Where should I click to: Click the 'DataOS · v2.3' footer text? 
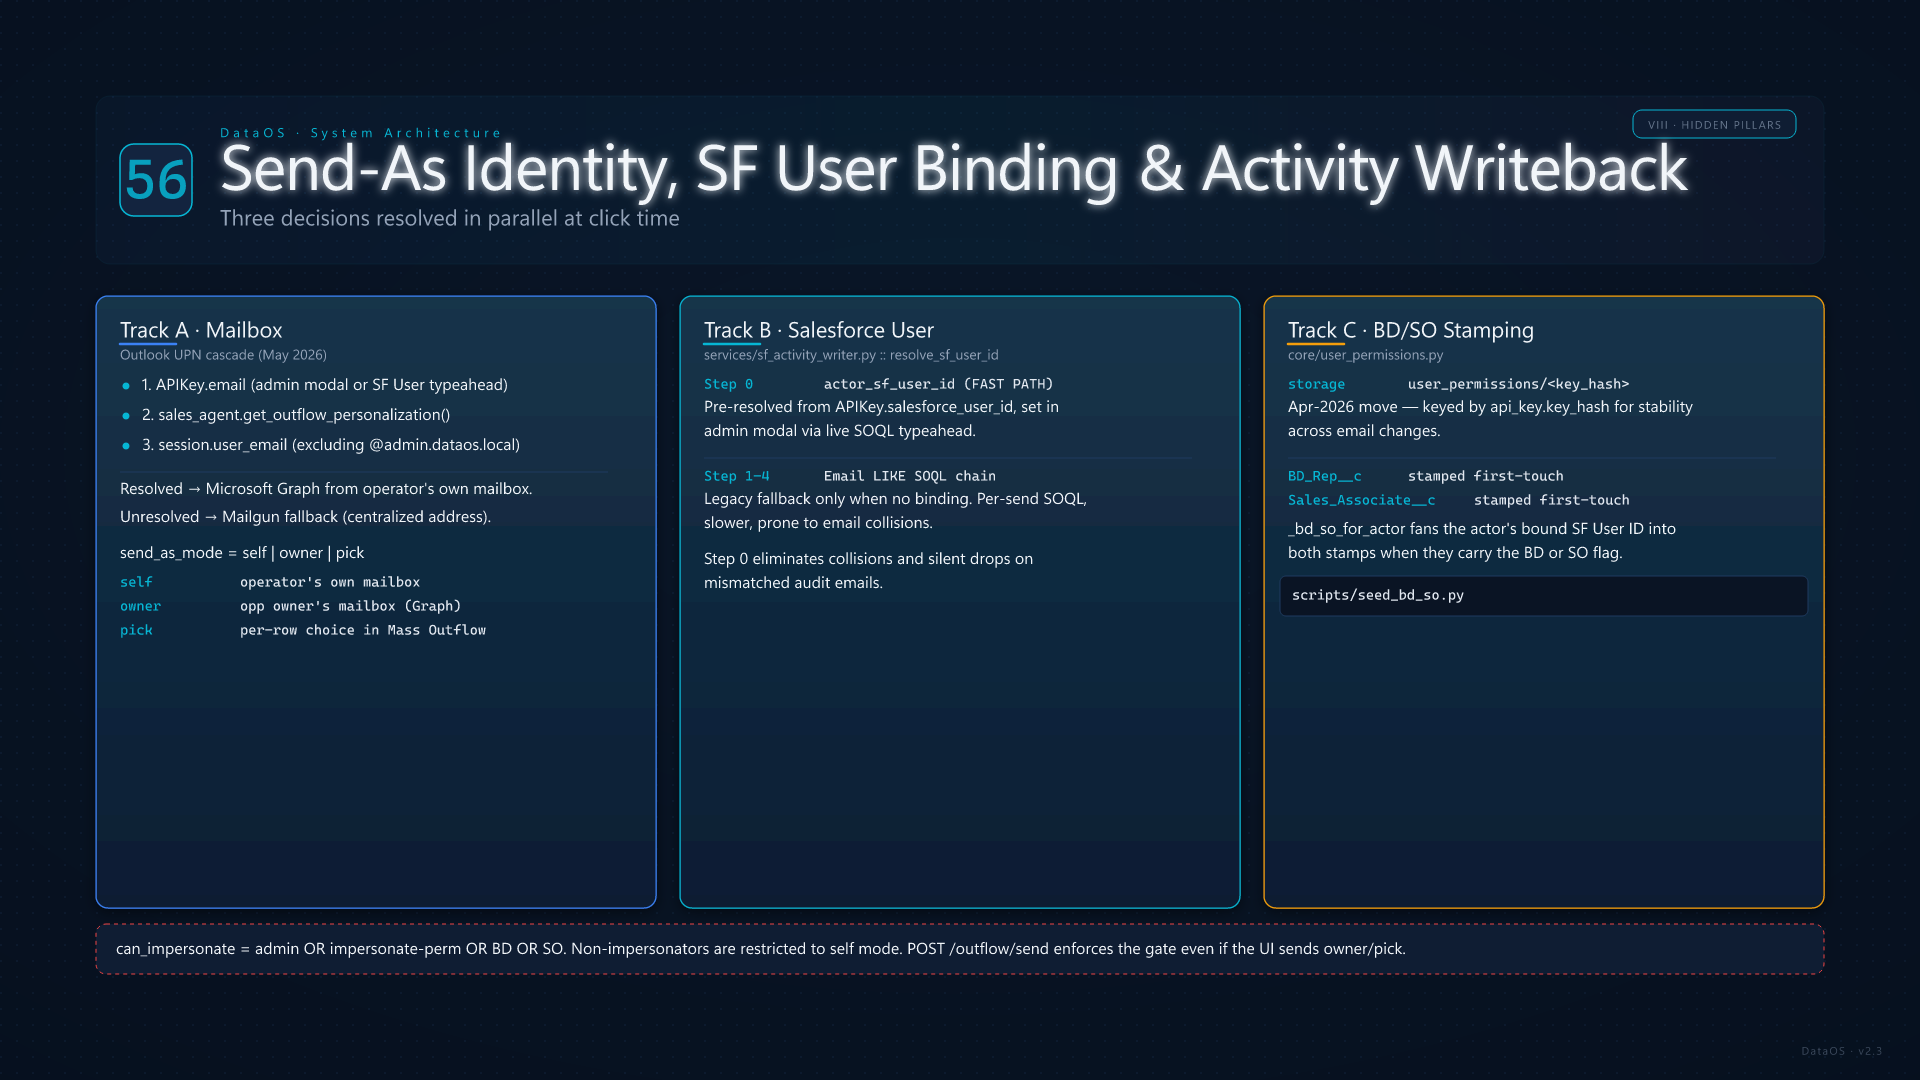(1842, 1051)
